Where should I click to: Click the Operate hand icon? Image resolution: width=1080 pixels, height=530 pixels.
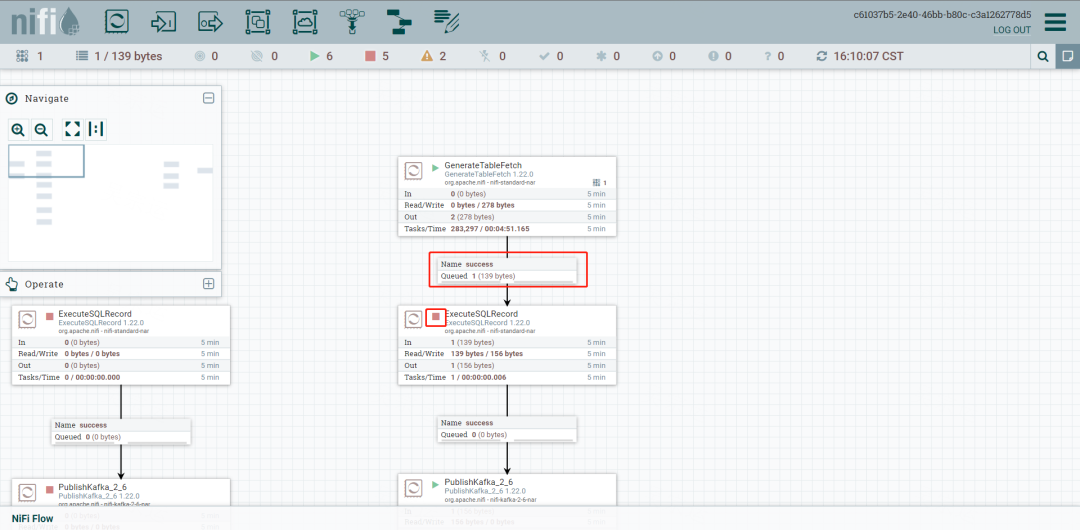[12, 283]
